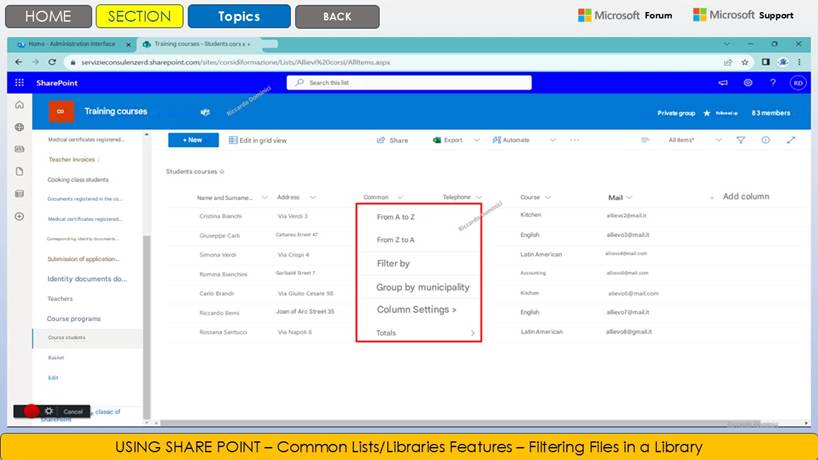The width and height of the screenshot is (818, 460).
Task: Select 'From A to Z' sort option
Action: (395, 217)
